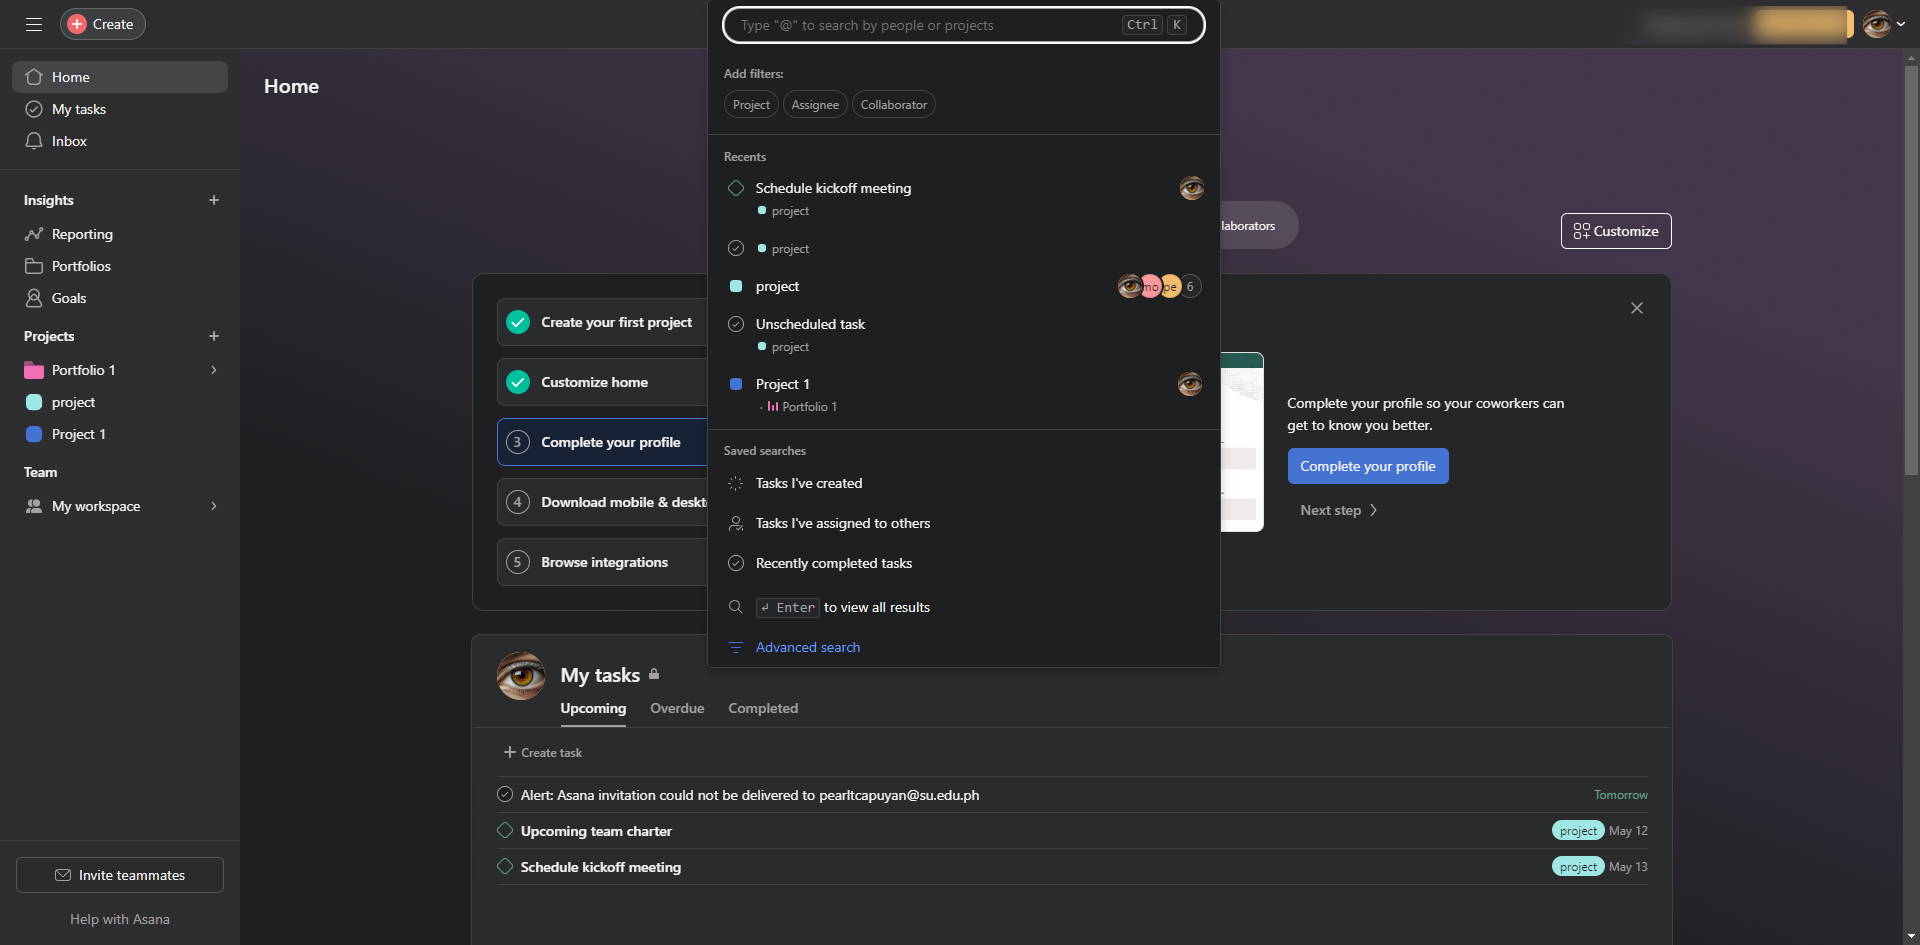Open the untitled recent task under 'project'
1920x945 pixels.
[x=964, y=248]
